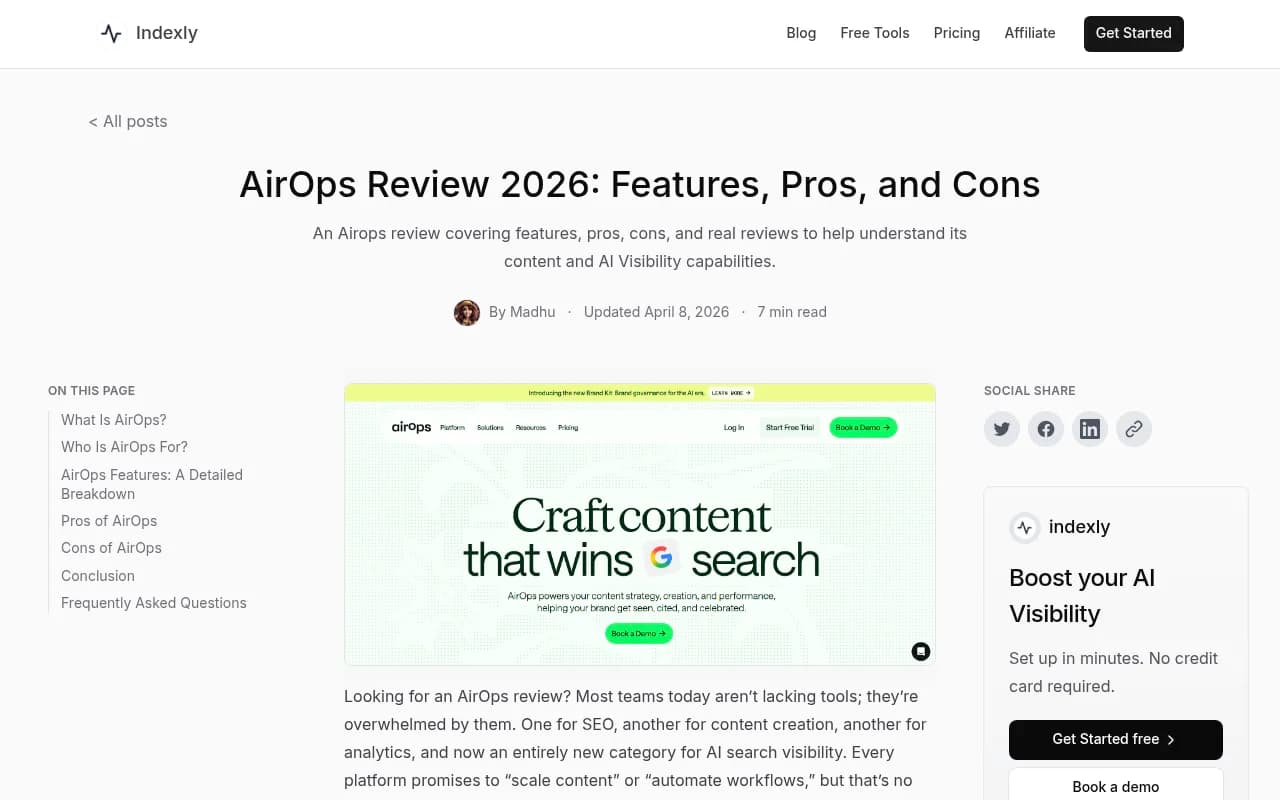This screenshot has width=1280, height=800.
Task: Click the Updated April 8, 2026 date
Action: tap(656, 312)
